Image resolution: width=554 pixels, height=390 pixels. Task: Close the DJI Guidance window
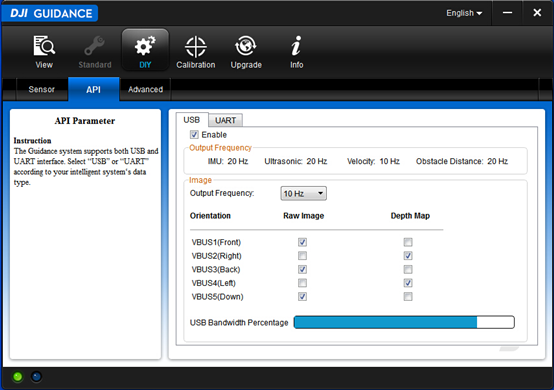click(537, 13)
